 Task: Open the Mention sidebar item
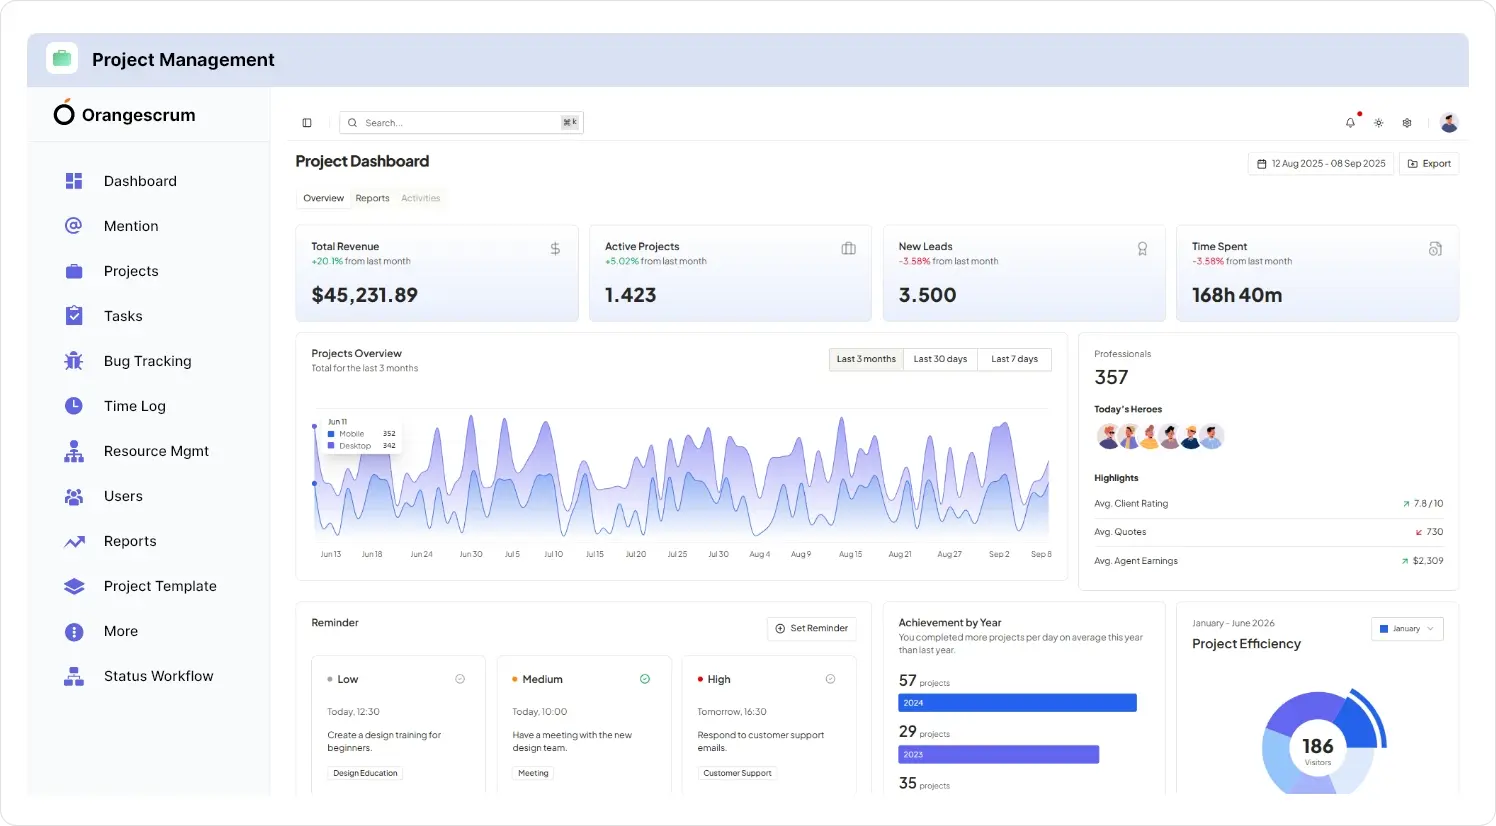click(x=131, y=226)
